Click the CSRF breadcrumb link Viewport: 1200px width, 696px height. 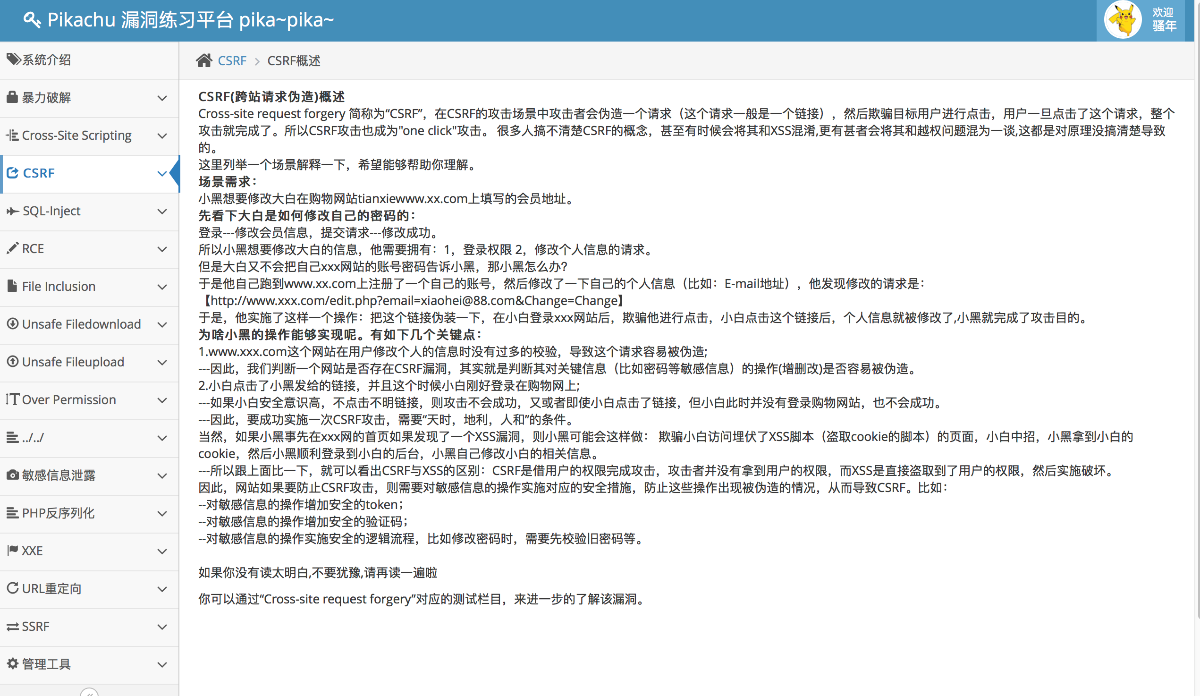click(x=232, y=61)
